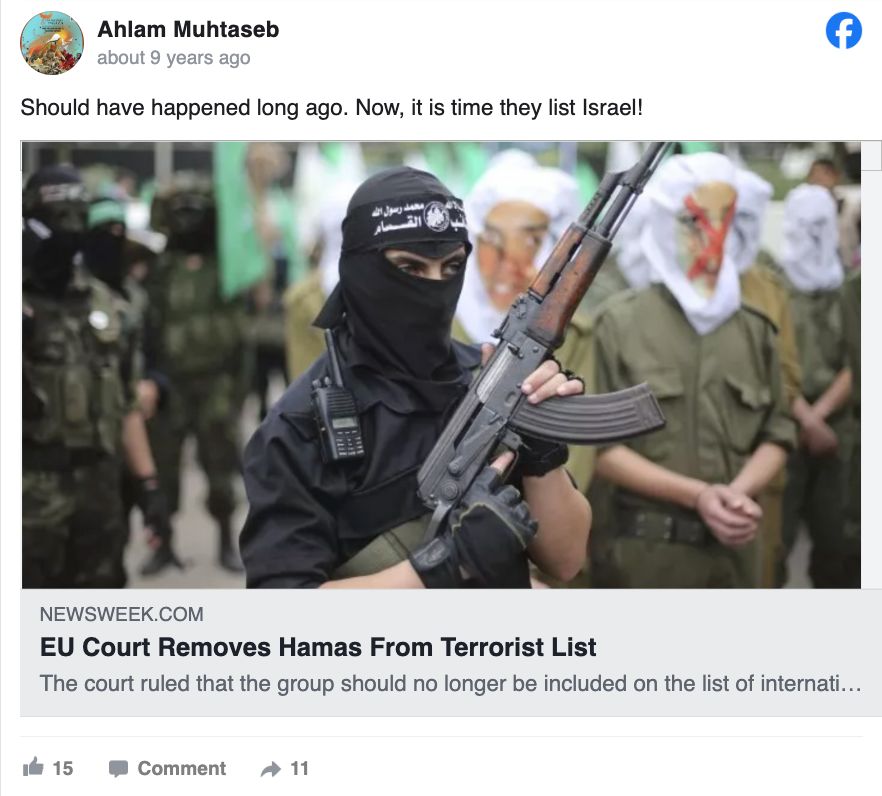View the 11 shares count
The width and height of the screenshot is (882, 796).
299,768
